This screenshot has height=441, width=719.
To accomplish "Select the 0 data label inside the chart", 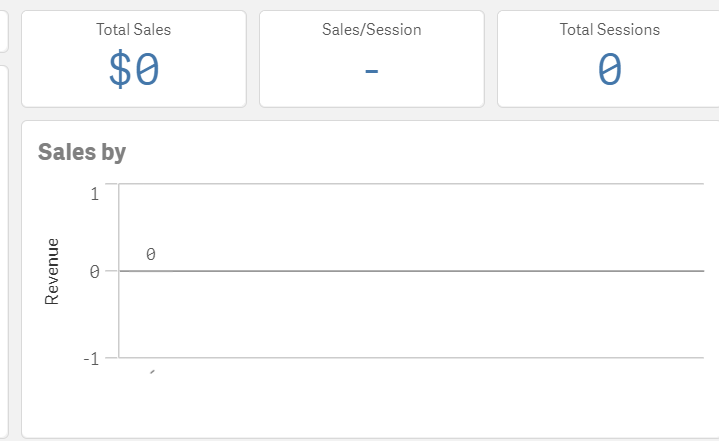I will click(150, 255).
